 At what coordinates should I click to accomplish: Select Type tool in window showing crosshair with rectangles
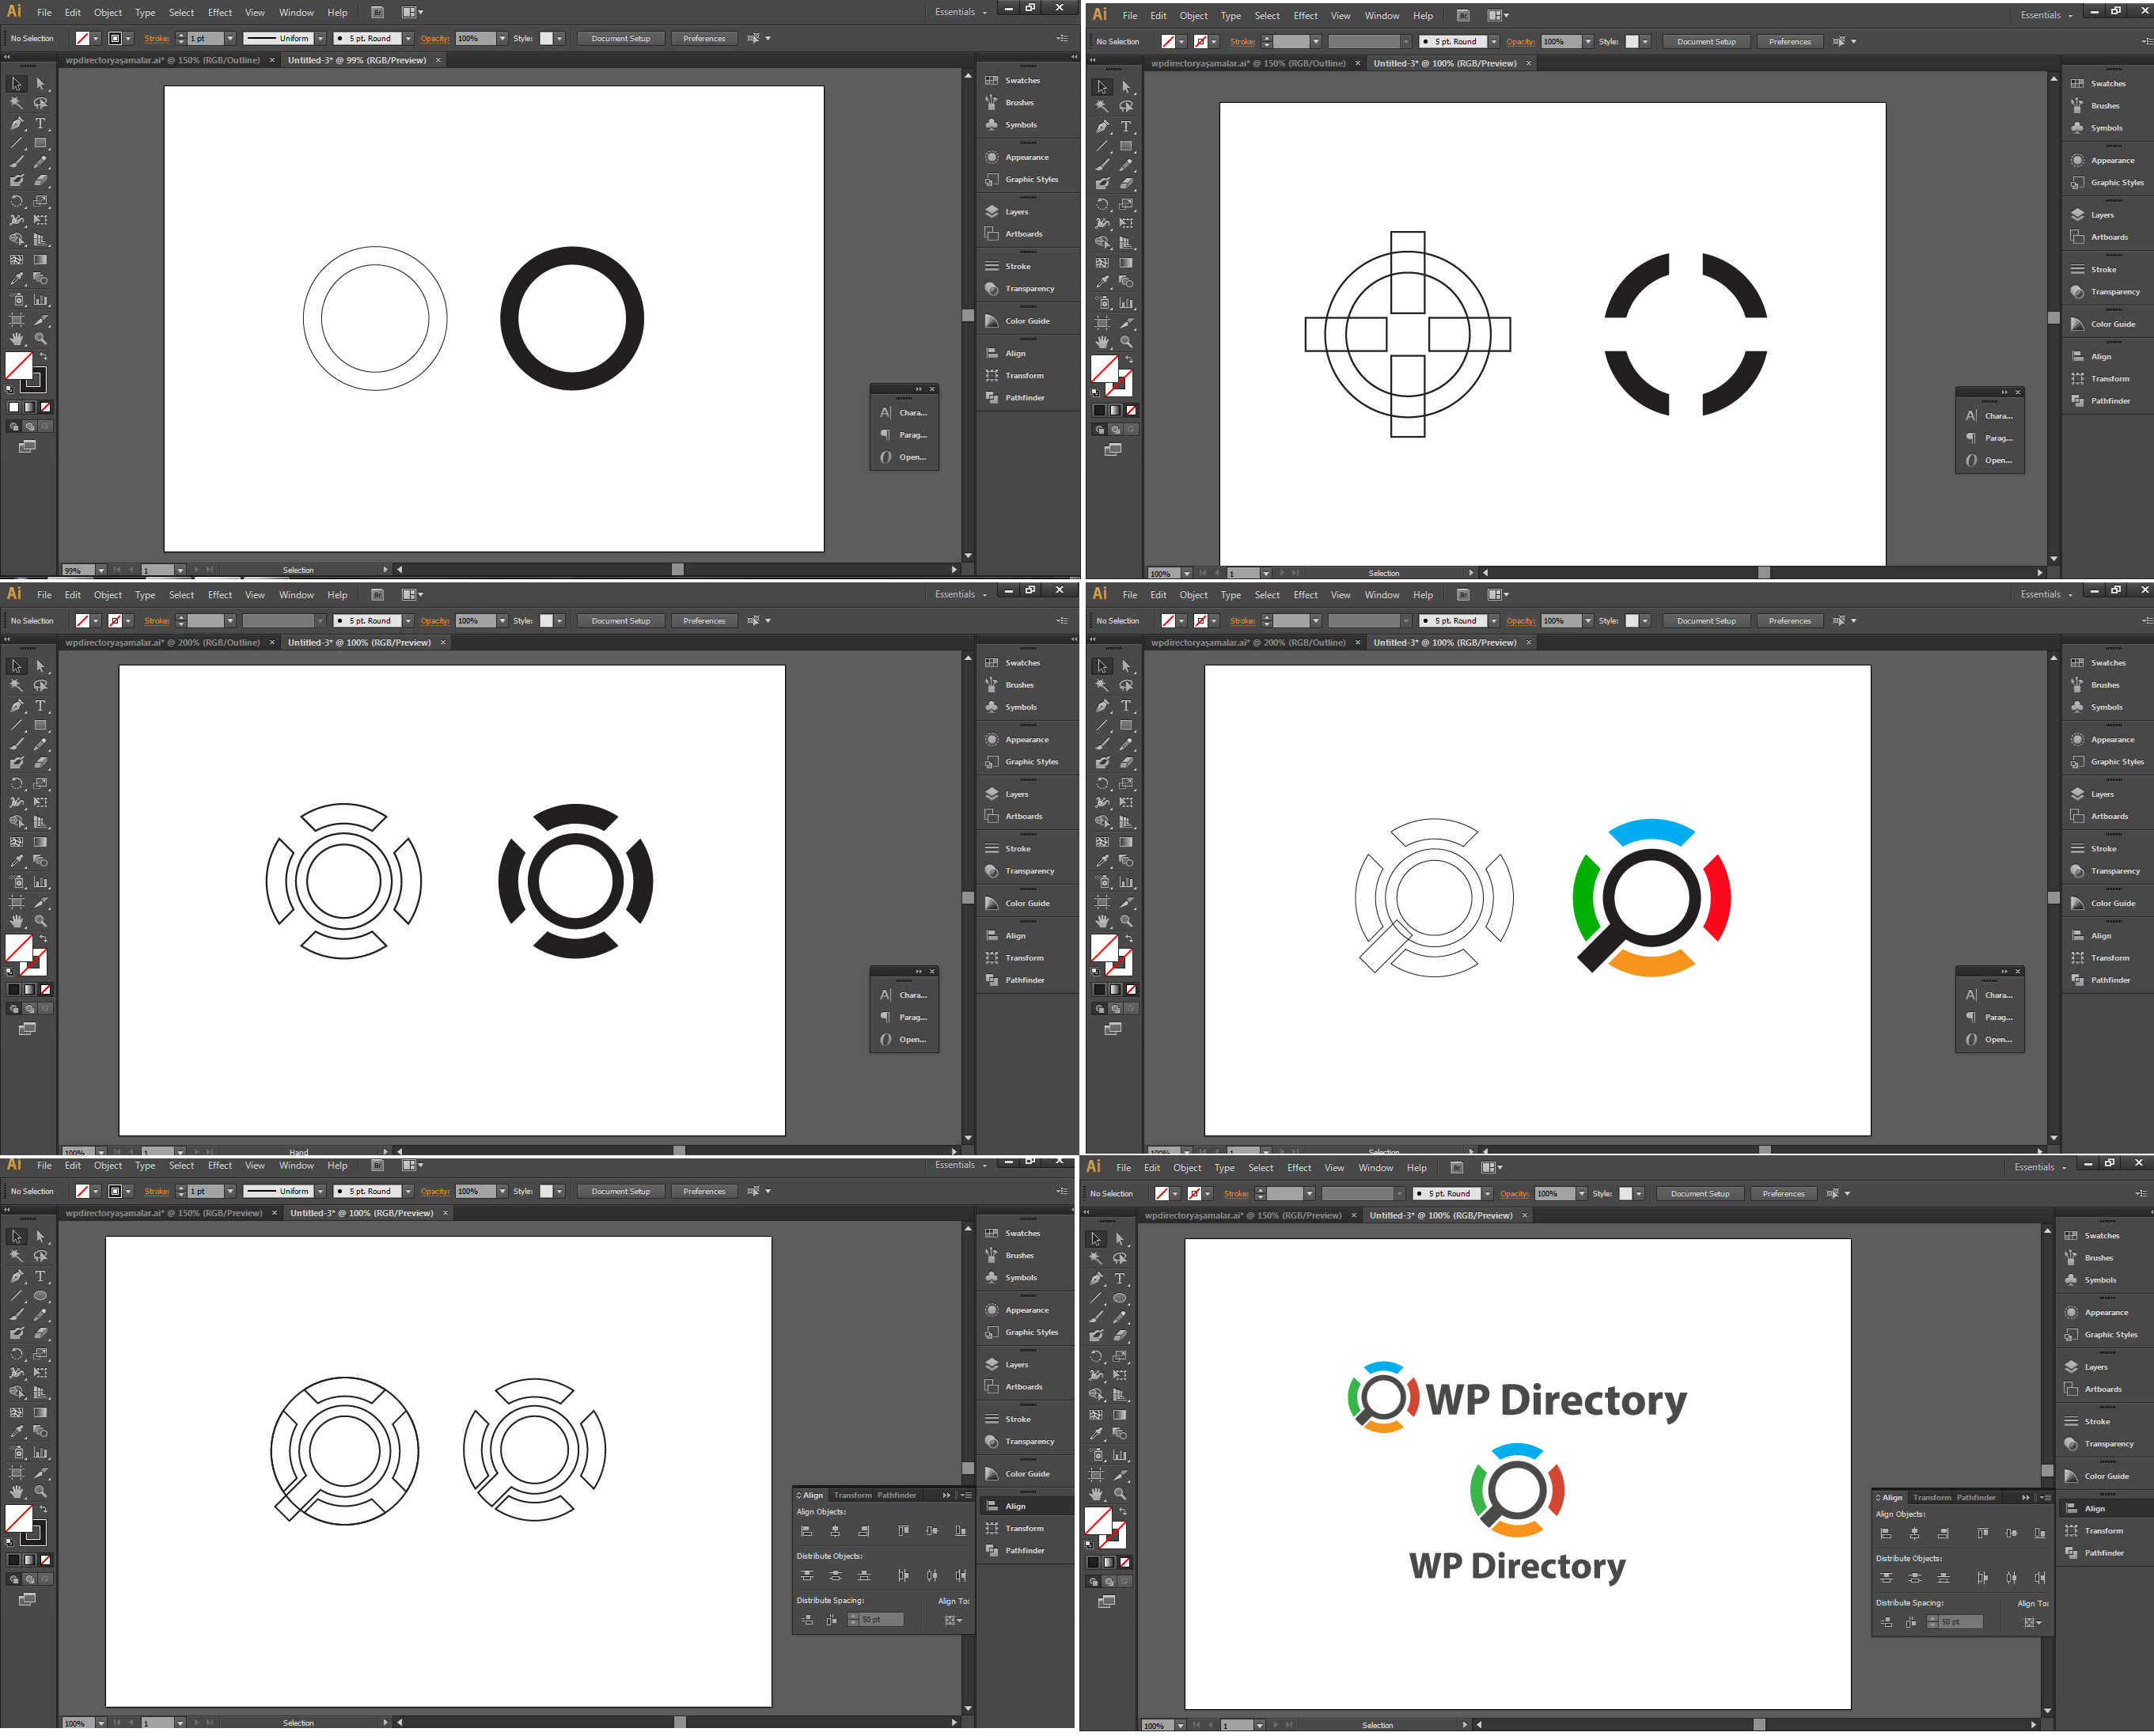coord(1126,127)
